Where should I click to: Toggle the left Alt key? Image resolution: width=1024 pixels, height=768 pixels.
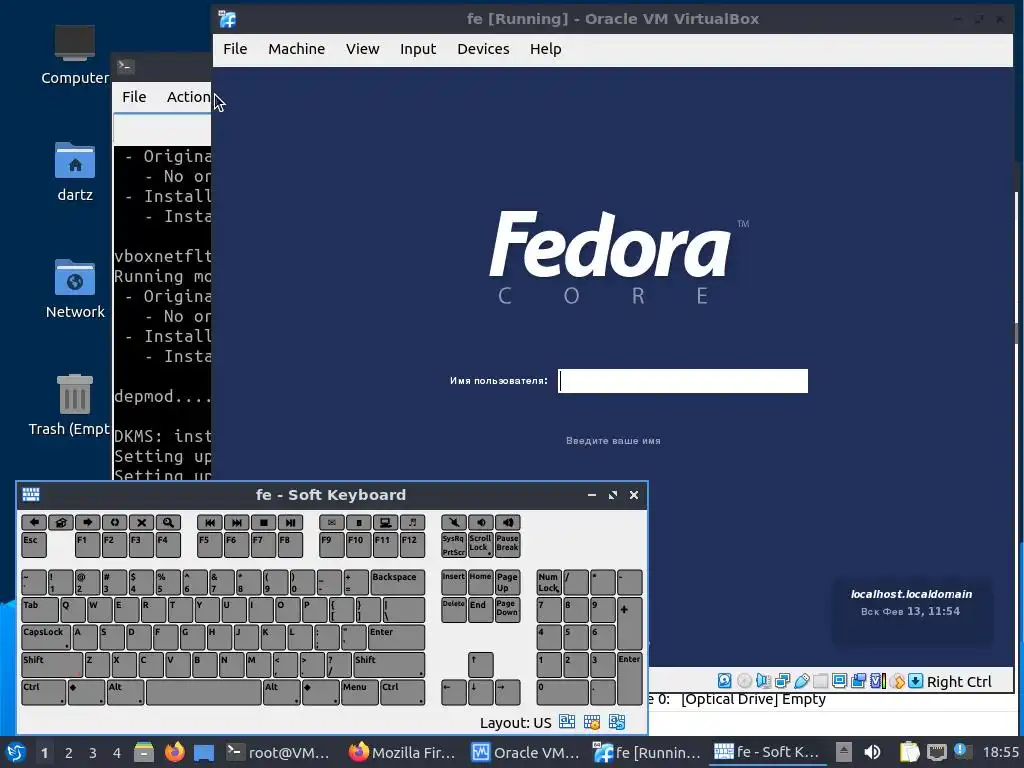pos(125,692)
